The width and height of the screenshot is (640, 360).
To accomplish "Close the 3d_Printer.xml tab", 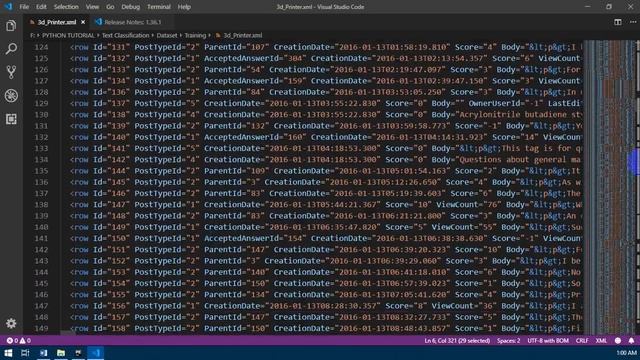I will point(83,22).
